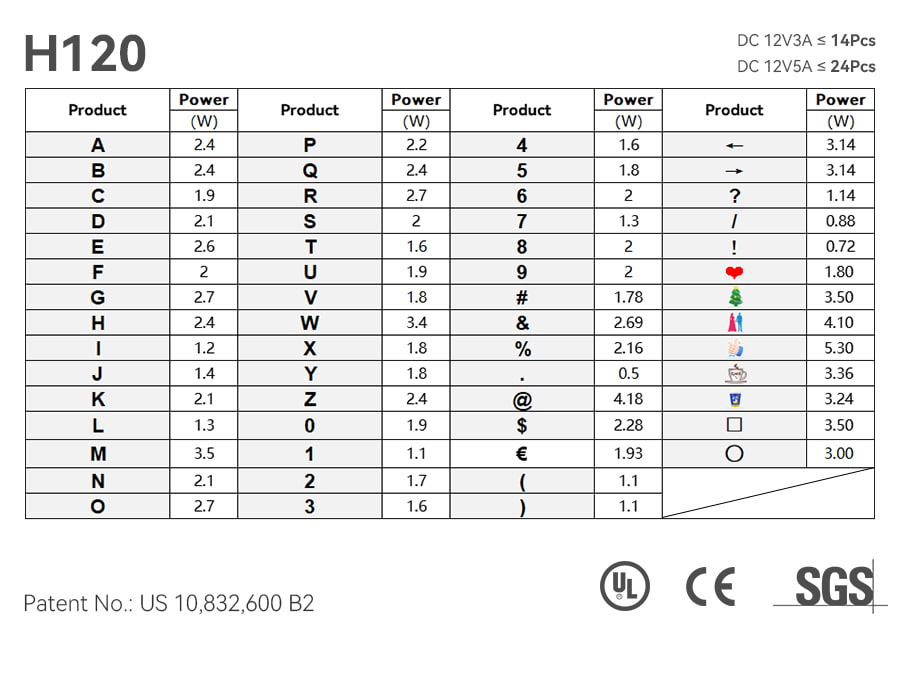This screenshot has height=673, width=900.
Task: Select the empty circle symbol
Action: [734, 453]
